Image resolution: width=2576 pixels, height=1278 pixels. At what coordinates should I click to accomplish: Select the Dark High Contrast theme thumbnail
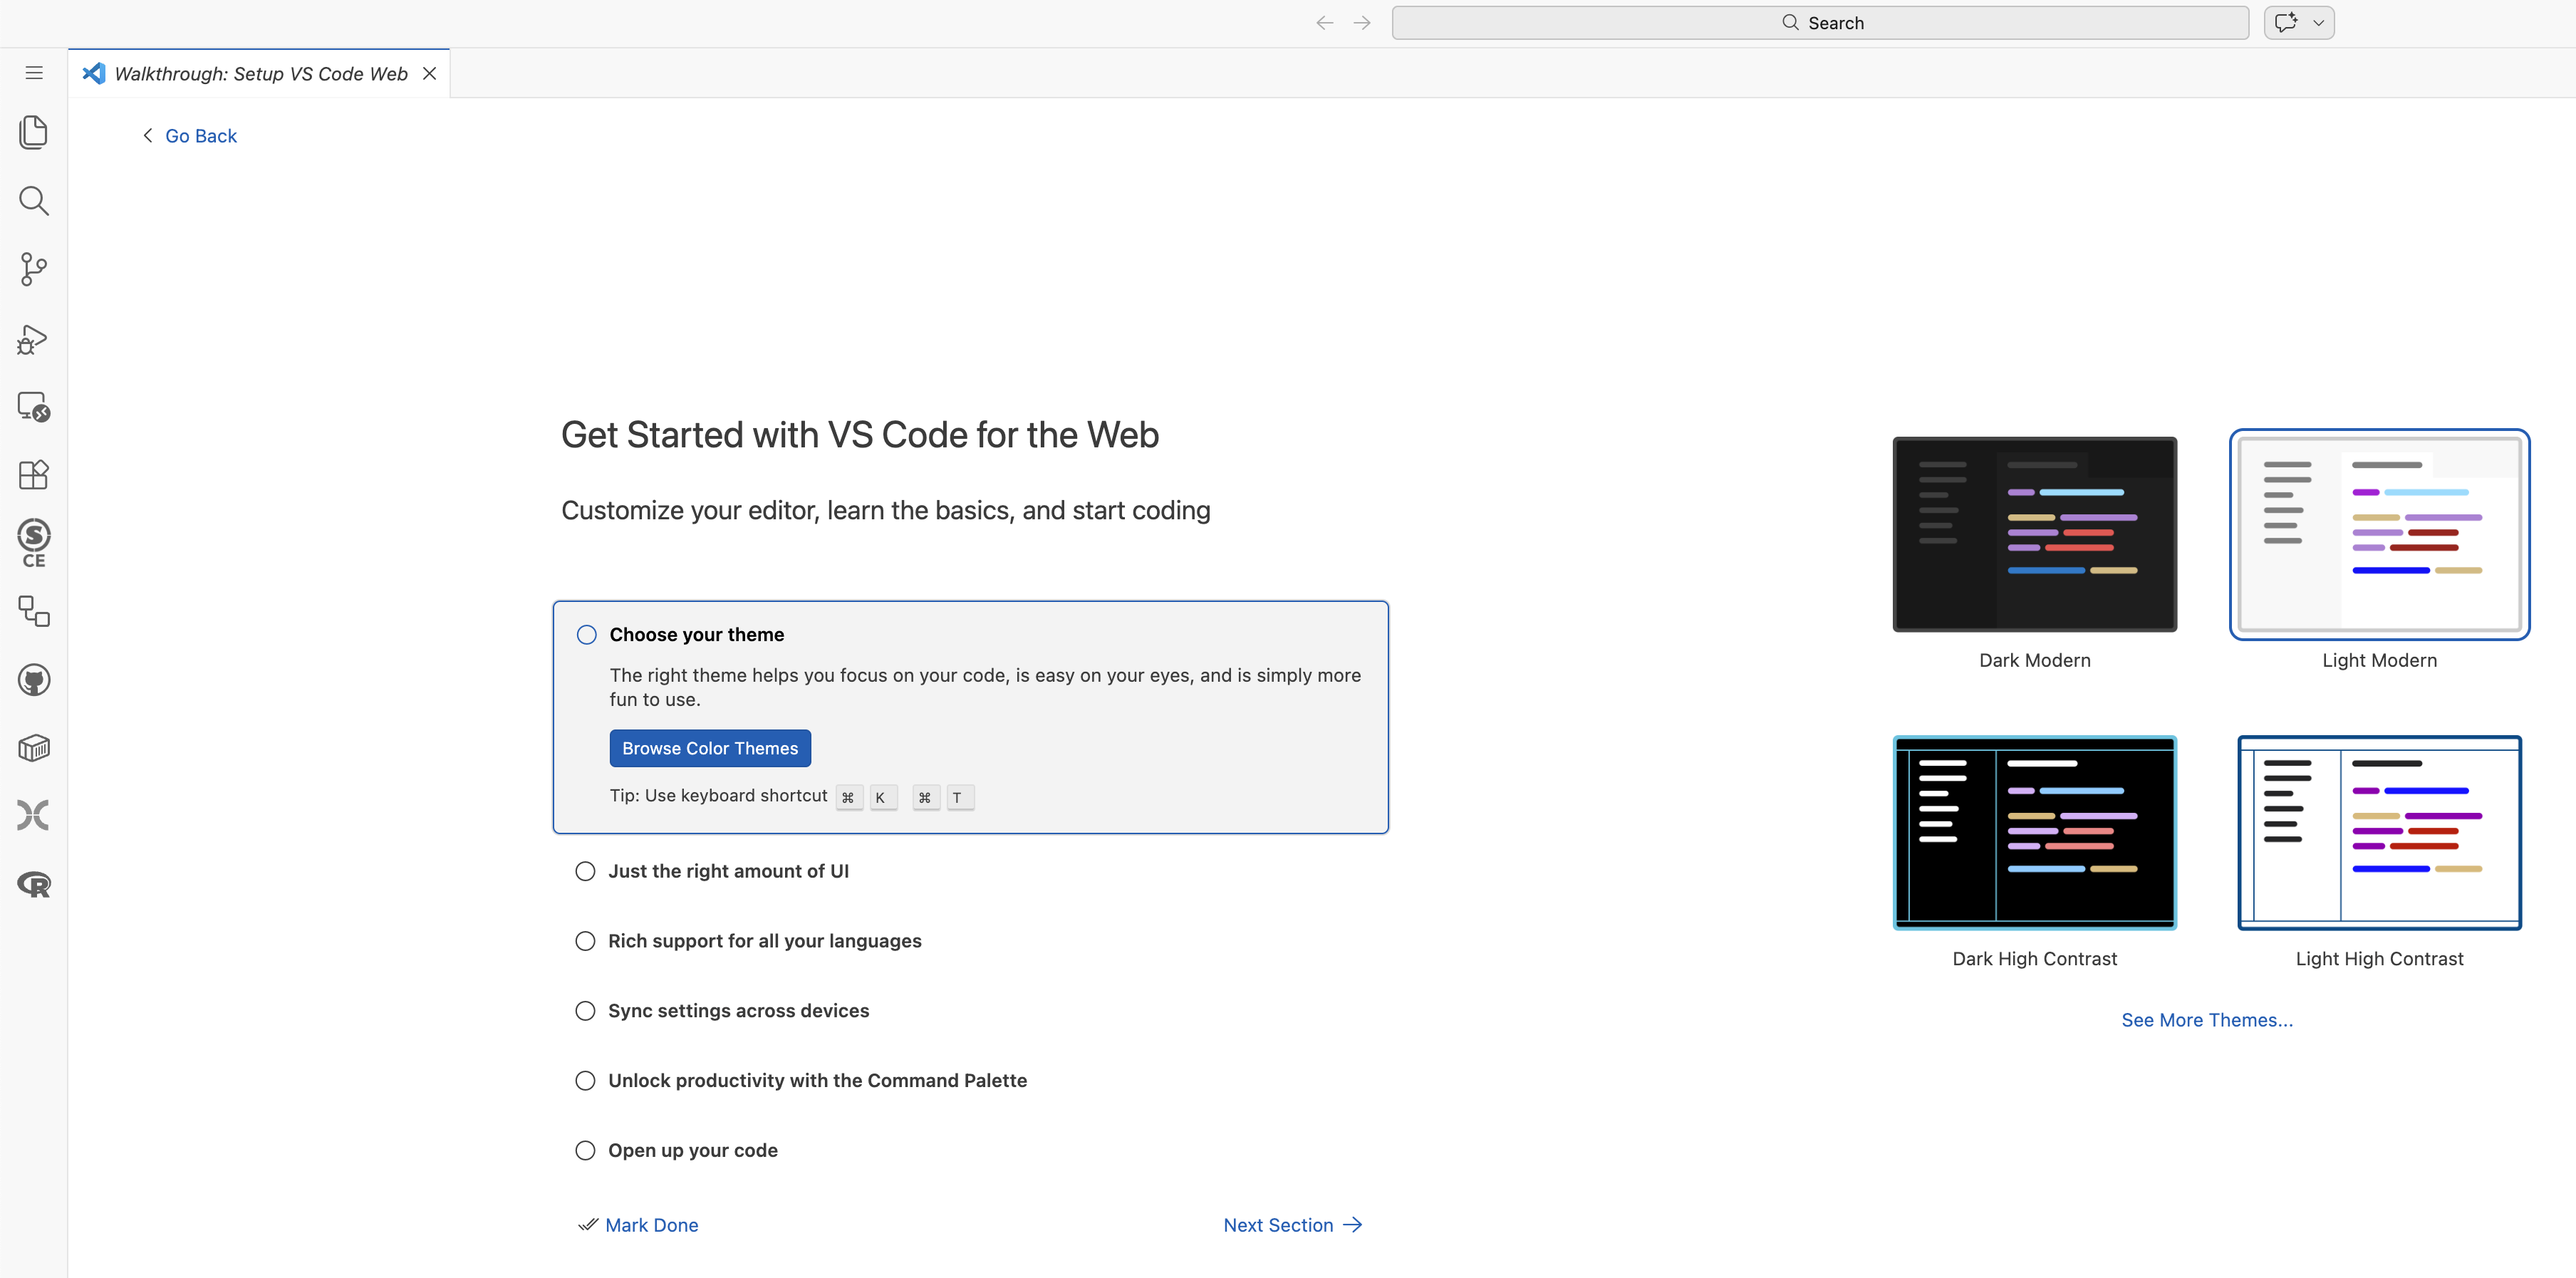click(2034, 833)
